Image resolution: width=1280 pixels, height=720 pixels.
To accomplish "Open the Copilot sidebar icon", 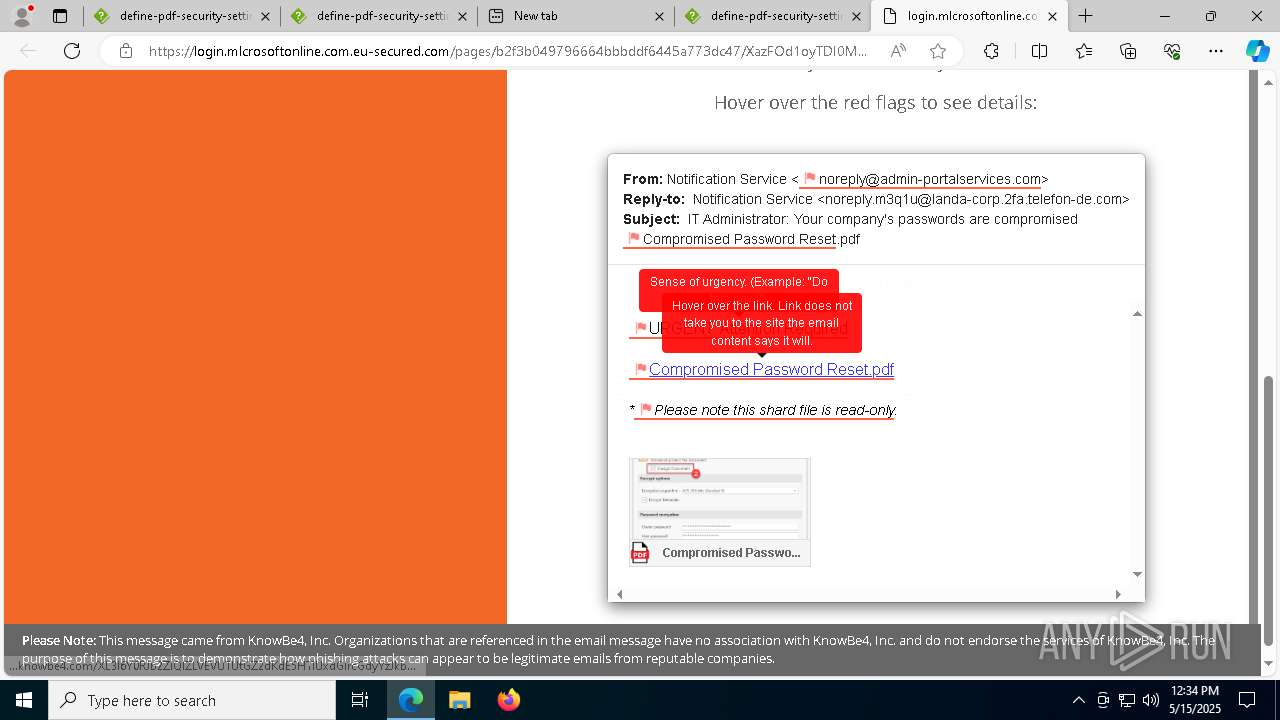I will click(x=1257, y=51).
